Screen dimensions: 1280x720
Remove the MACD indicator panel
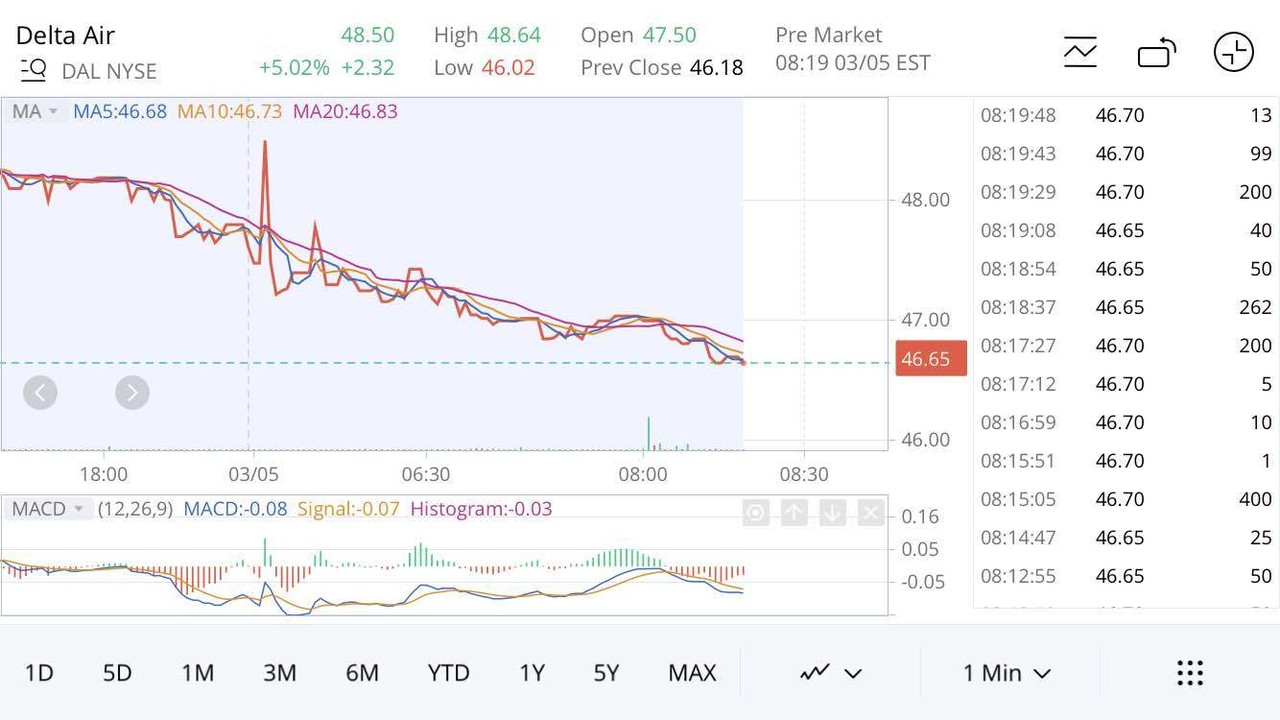(870, 513)
